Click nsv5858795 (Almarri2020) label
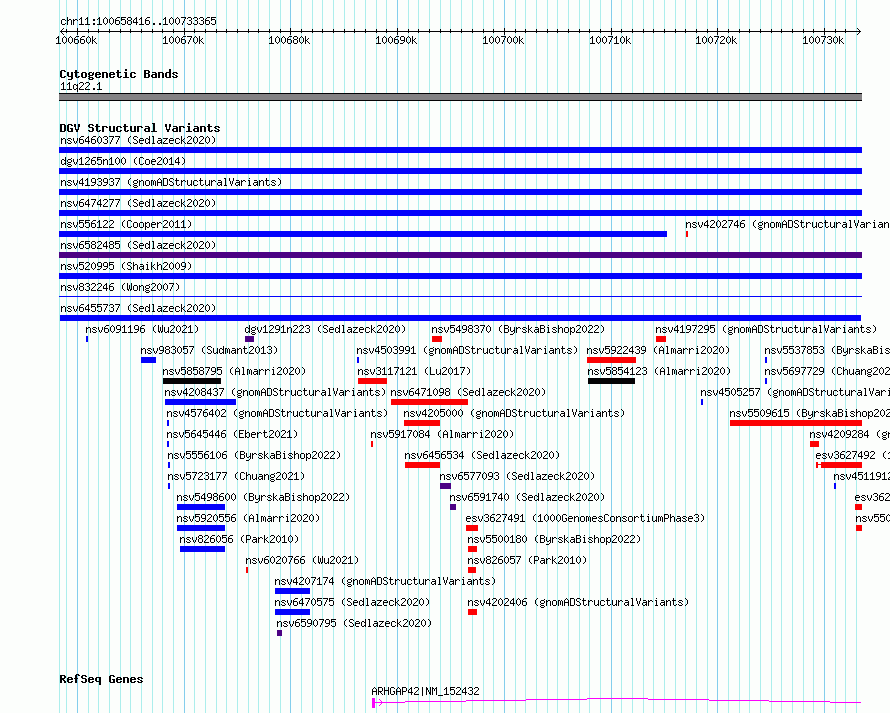The width and height of the screenshot is (890, 713). [234, 371]
